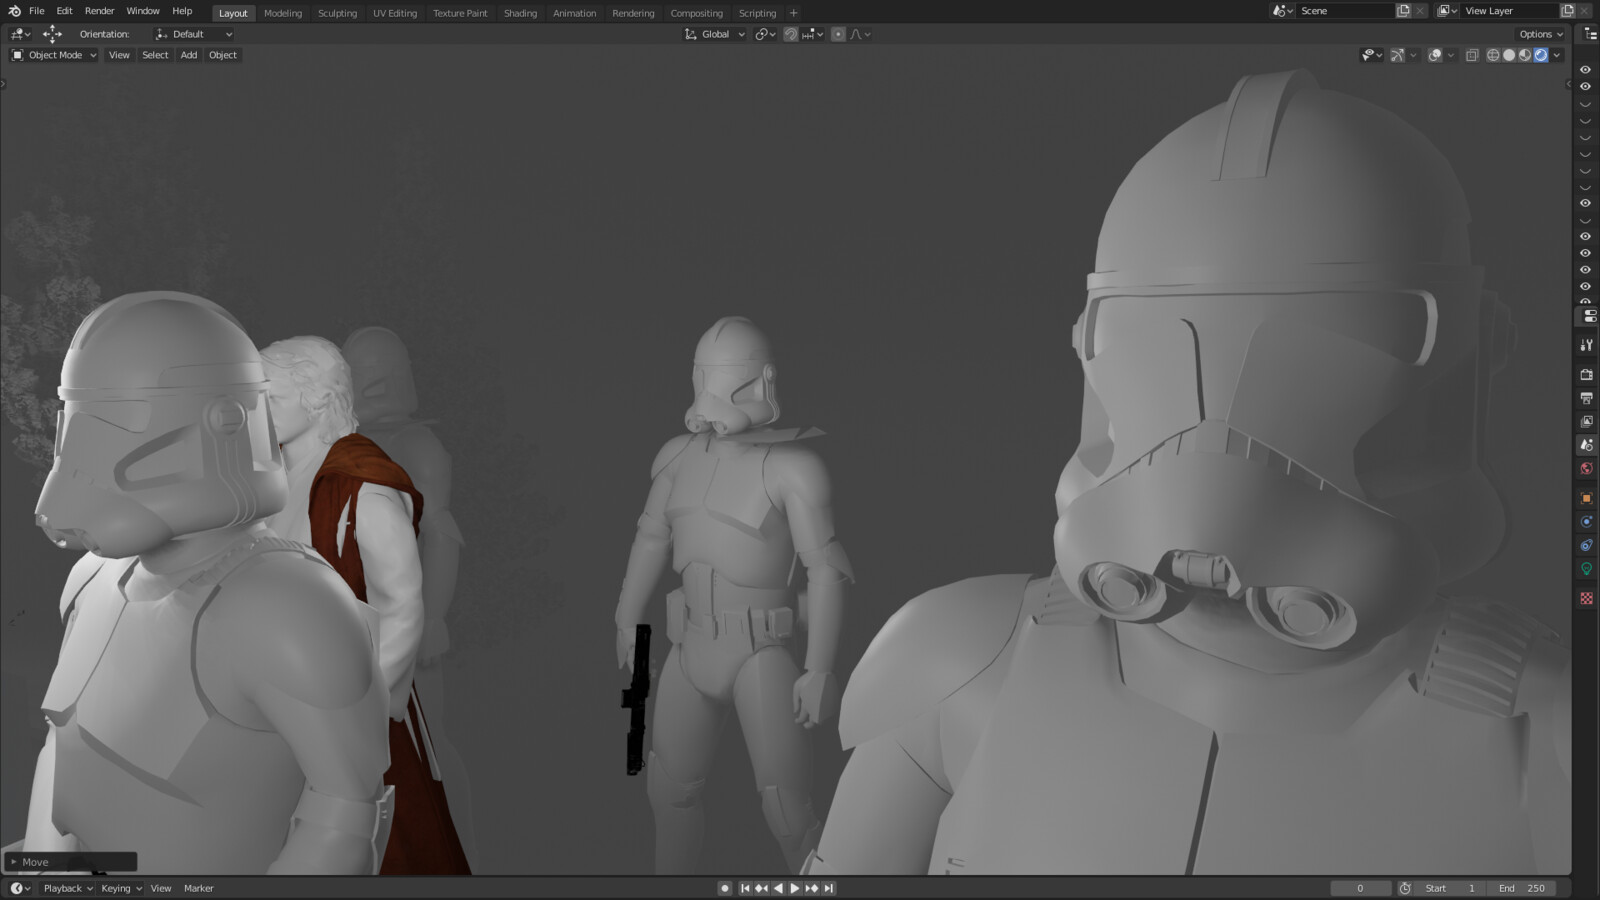Open Orientation Default dropdown
This screenshot has width=1600, height=900.
point(194,34)
